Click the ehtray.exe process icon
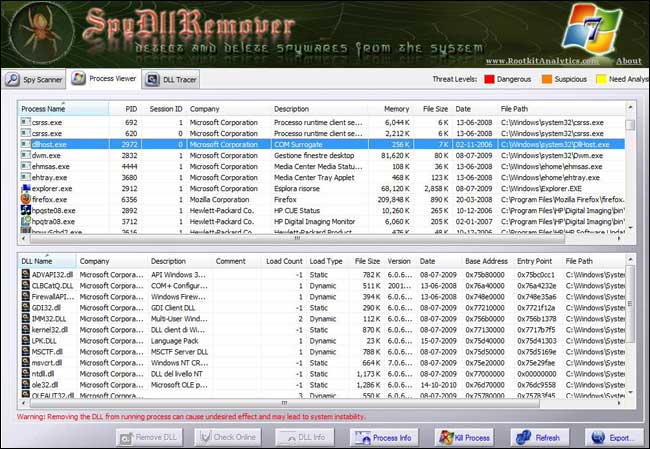Viewport: 650px width, 449px height. pyautogui.click(x=26, y=177)
